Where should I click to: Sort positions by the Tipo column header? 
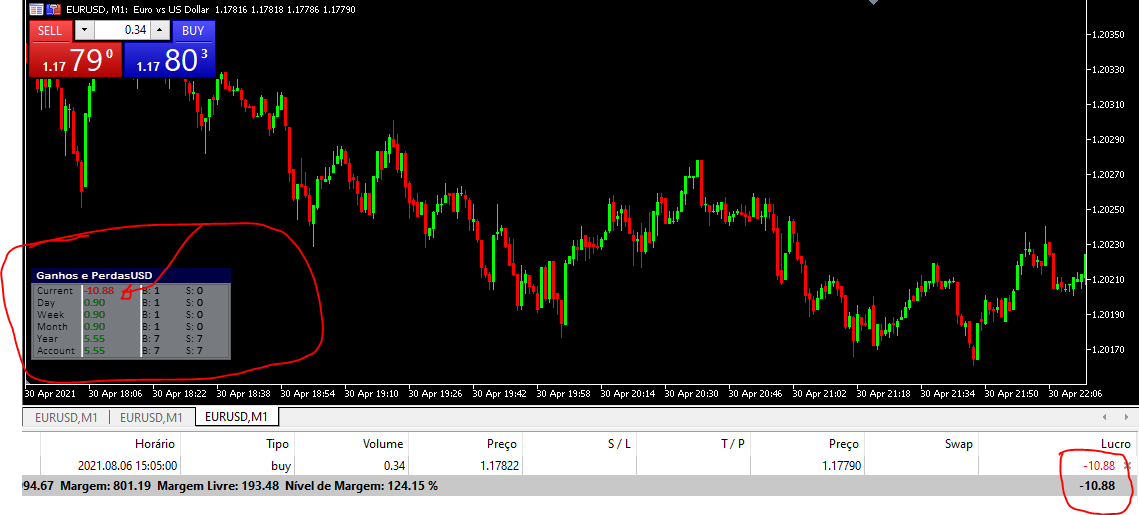tap(277, 444)
